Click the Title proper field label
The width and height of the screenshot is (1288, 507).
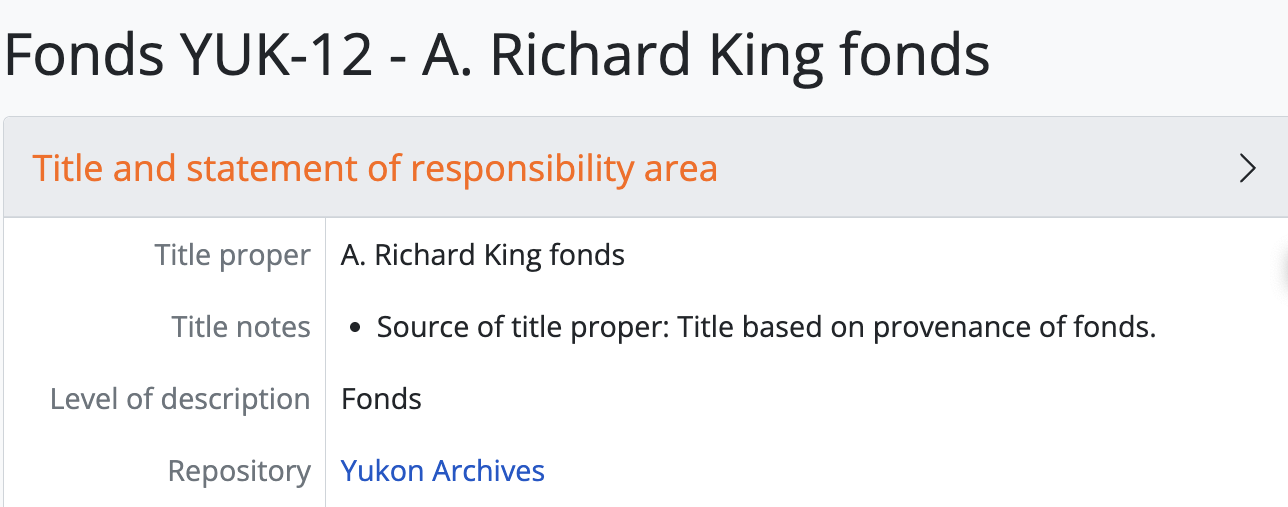[232, 255]
